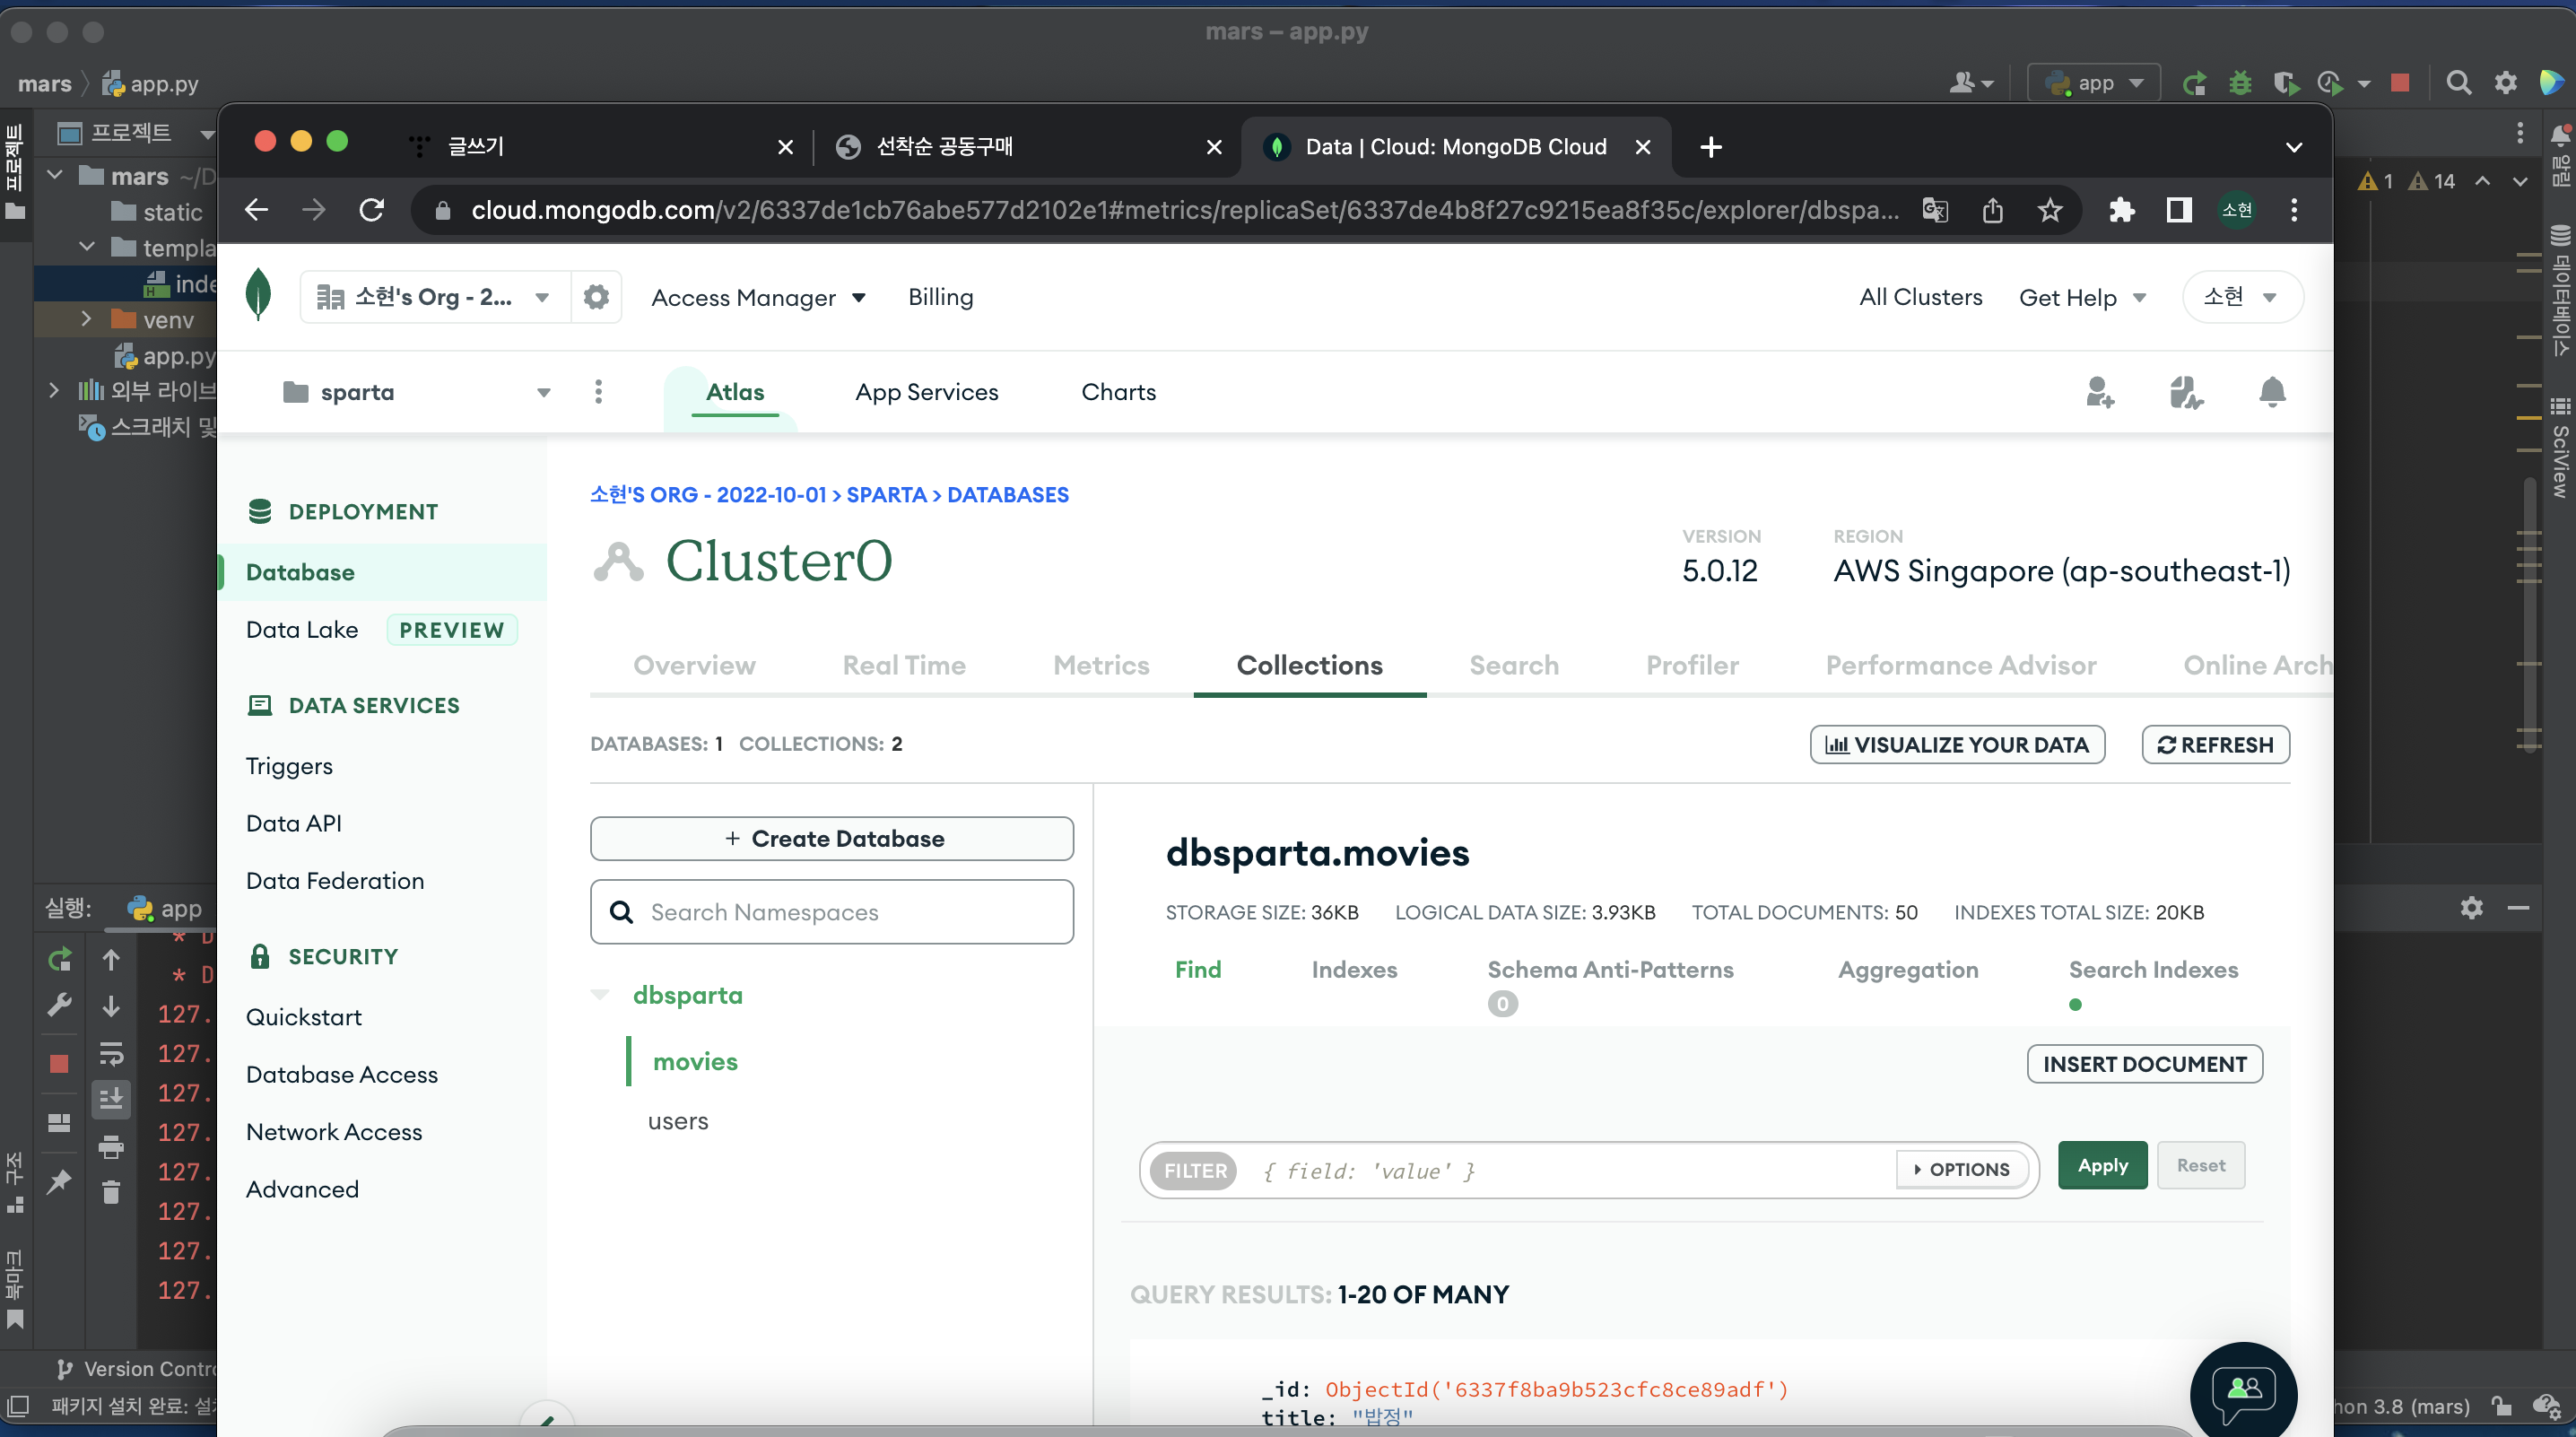This screenshot has height=1437, width=2576.
Task: Rerun app in PyCharm run panel
Action: (x=60, y=960)
